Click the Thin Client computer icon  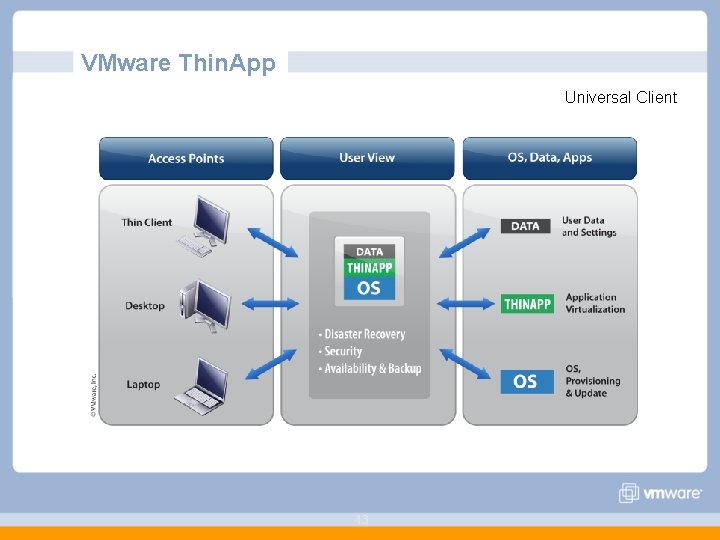pyautogui.click(x=204, y=226)
